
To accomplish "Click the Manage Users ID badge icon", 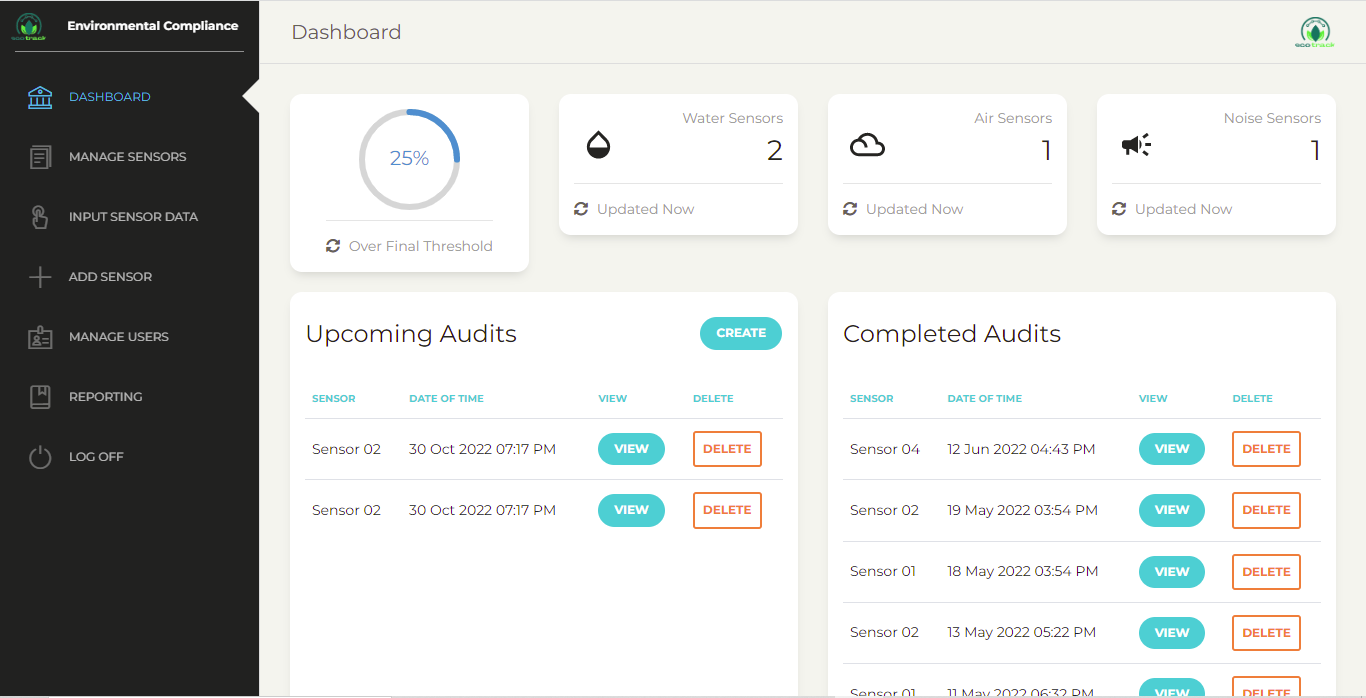I will tap(40, 337).
